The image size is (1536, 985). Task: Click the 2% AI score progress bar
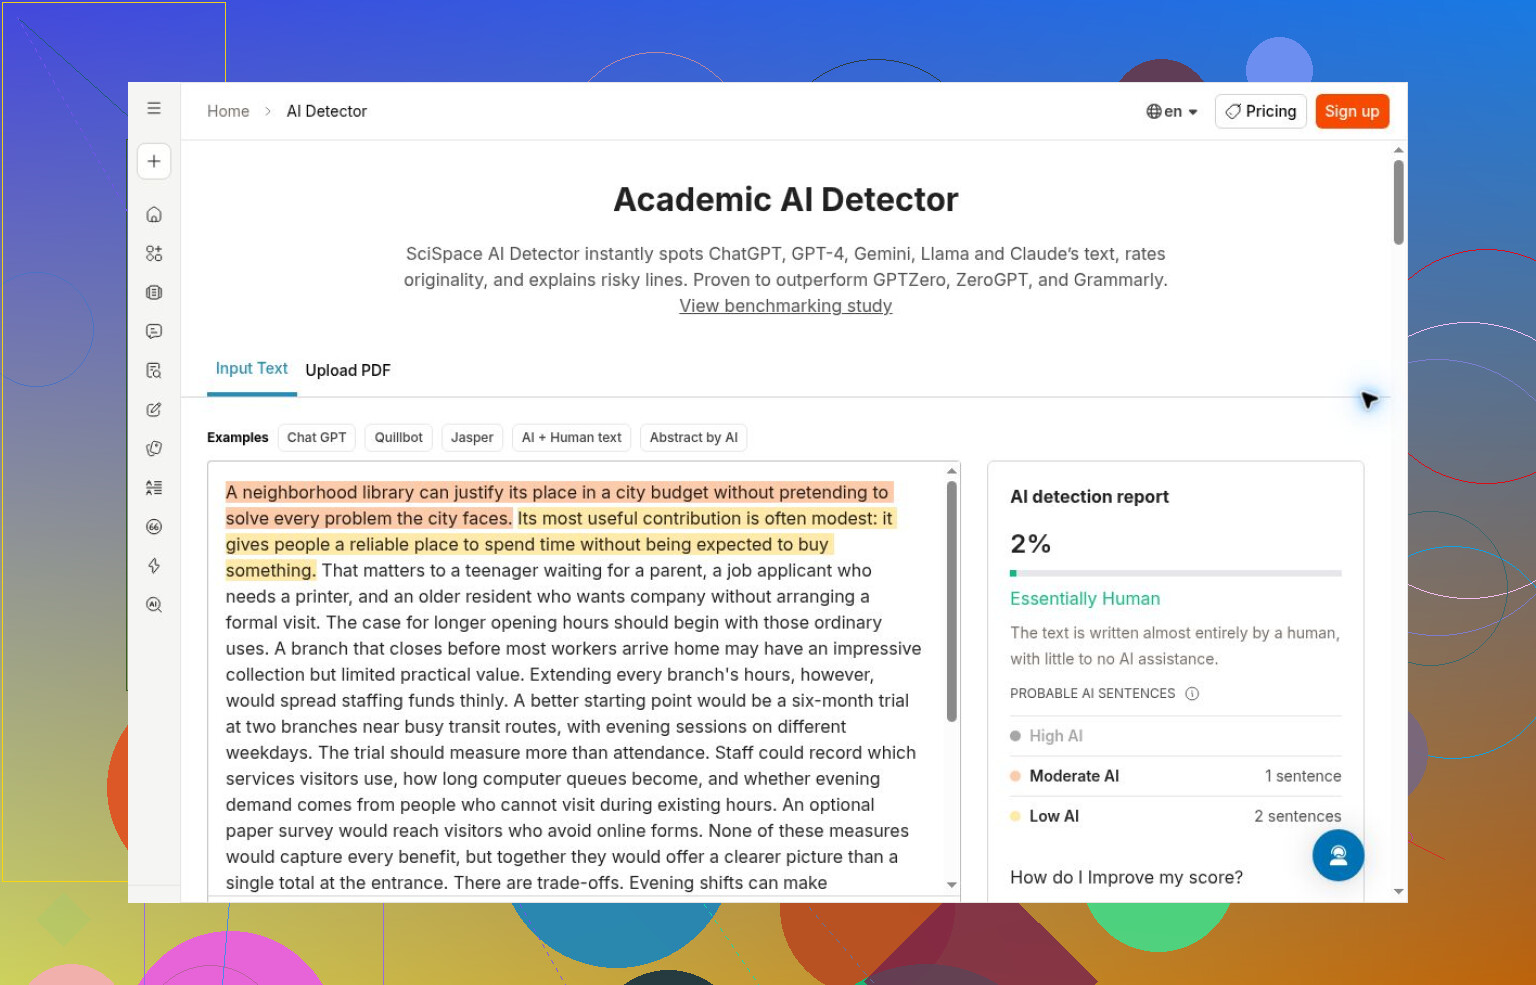pyautogui.click(x=1175, y=573)
